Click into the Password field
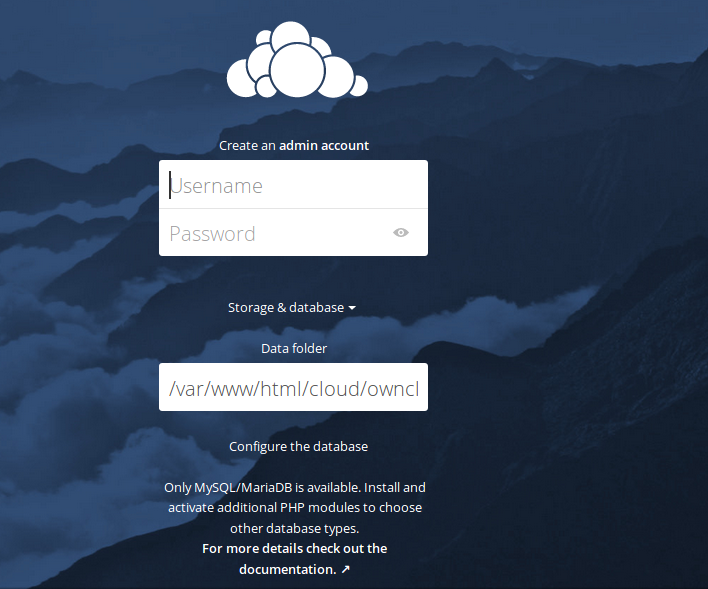 [293, 233]
